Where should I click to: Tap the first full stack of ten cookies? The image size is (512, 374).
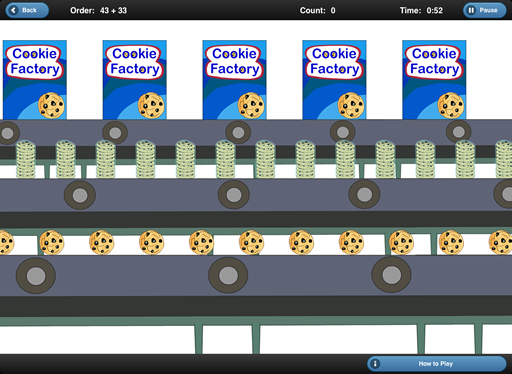(x=26, y=159)
